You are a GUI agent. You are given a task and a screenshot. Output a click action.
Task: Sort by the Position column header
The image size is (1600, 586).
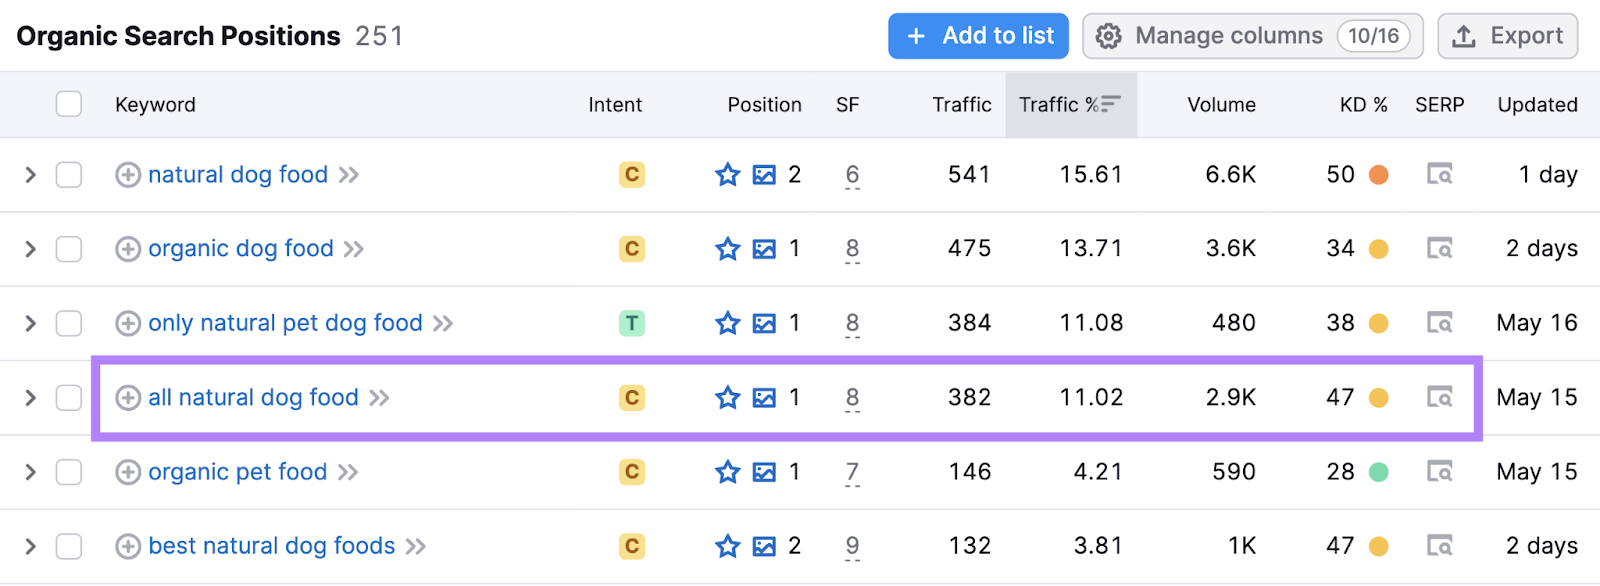click(x=764, y=105)
